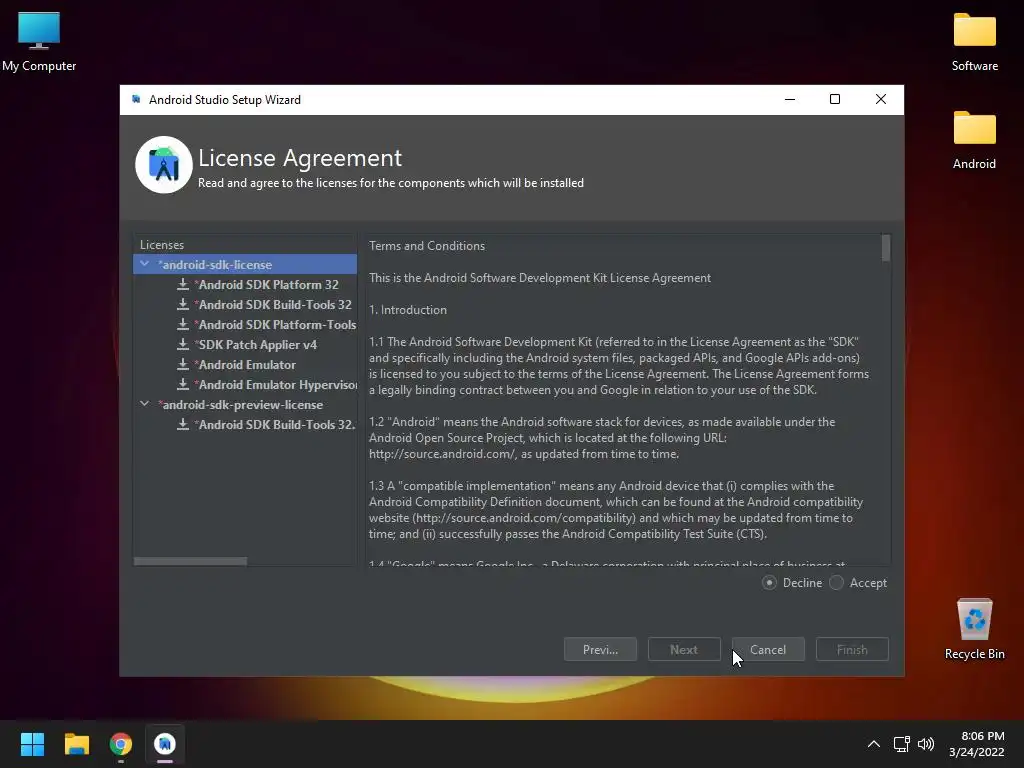Click the license text vertical scrollbar thumb
Image resolution: width=1024 pixels, height=768 pixels.
click(x=886, y=248)
